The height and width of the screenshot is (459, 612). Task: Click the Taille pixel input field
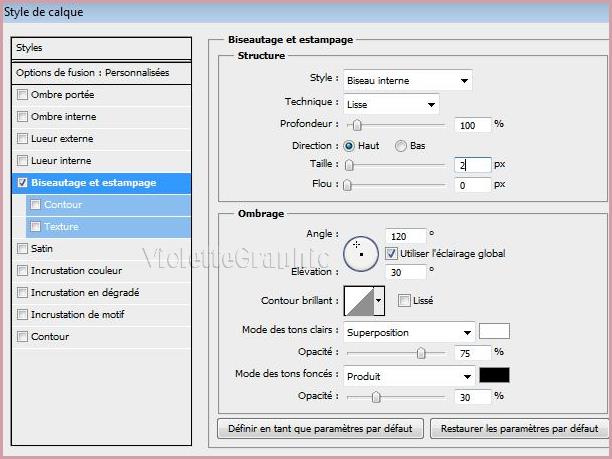[471, 165]
